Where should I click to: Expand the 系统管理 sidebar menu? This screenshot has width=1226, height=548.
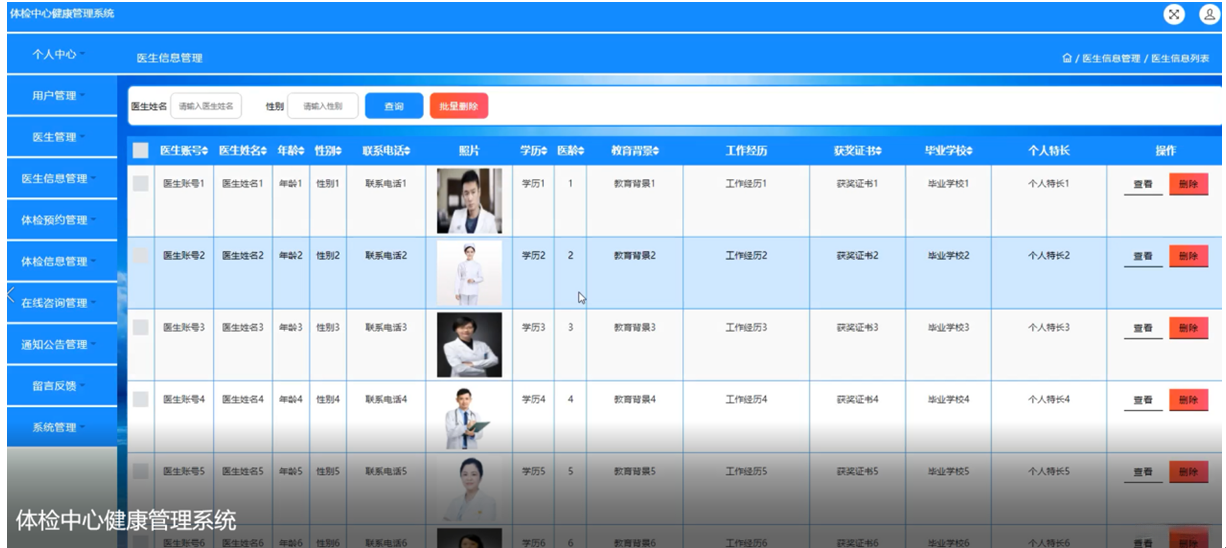click(x=60, y=428)
